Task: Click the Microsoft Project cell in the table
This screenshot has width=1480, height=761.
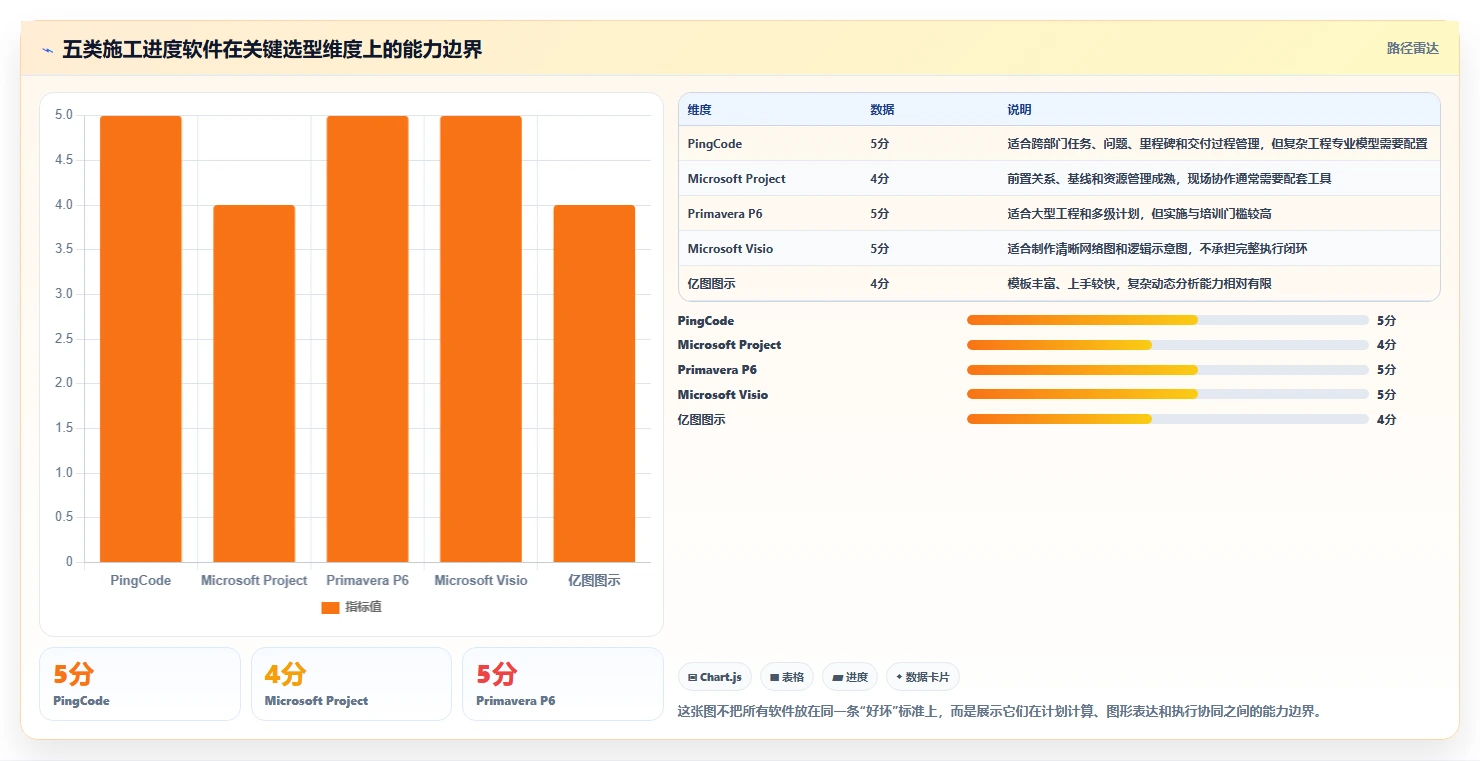Action: [x=737, y=179]
